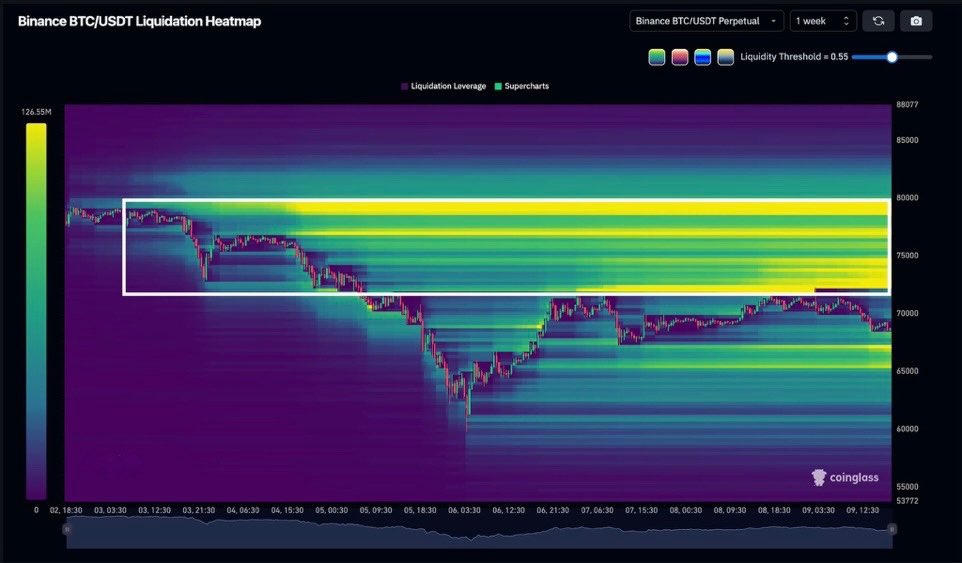Click the range navigator mini chart area

pos(479,532)
